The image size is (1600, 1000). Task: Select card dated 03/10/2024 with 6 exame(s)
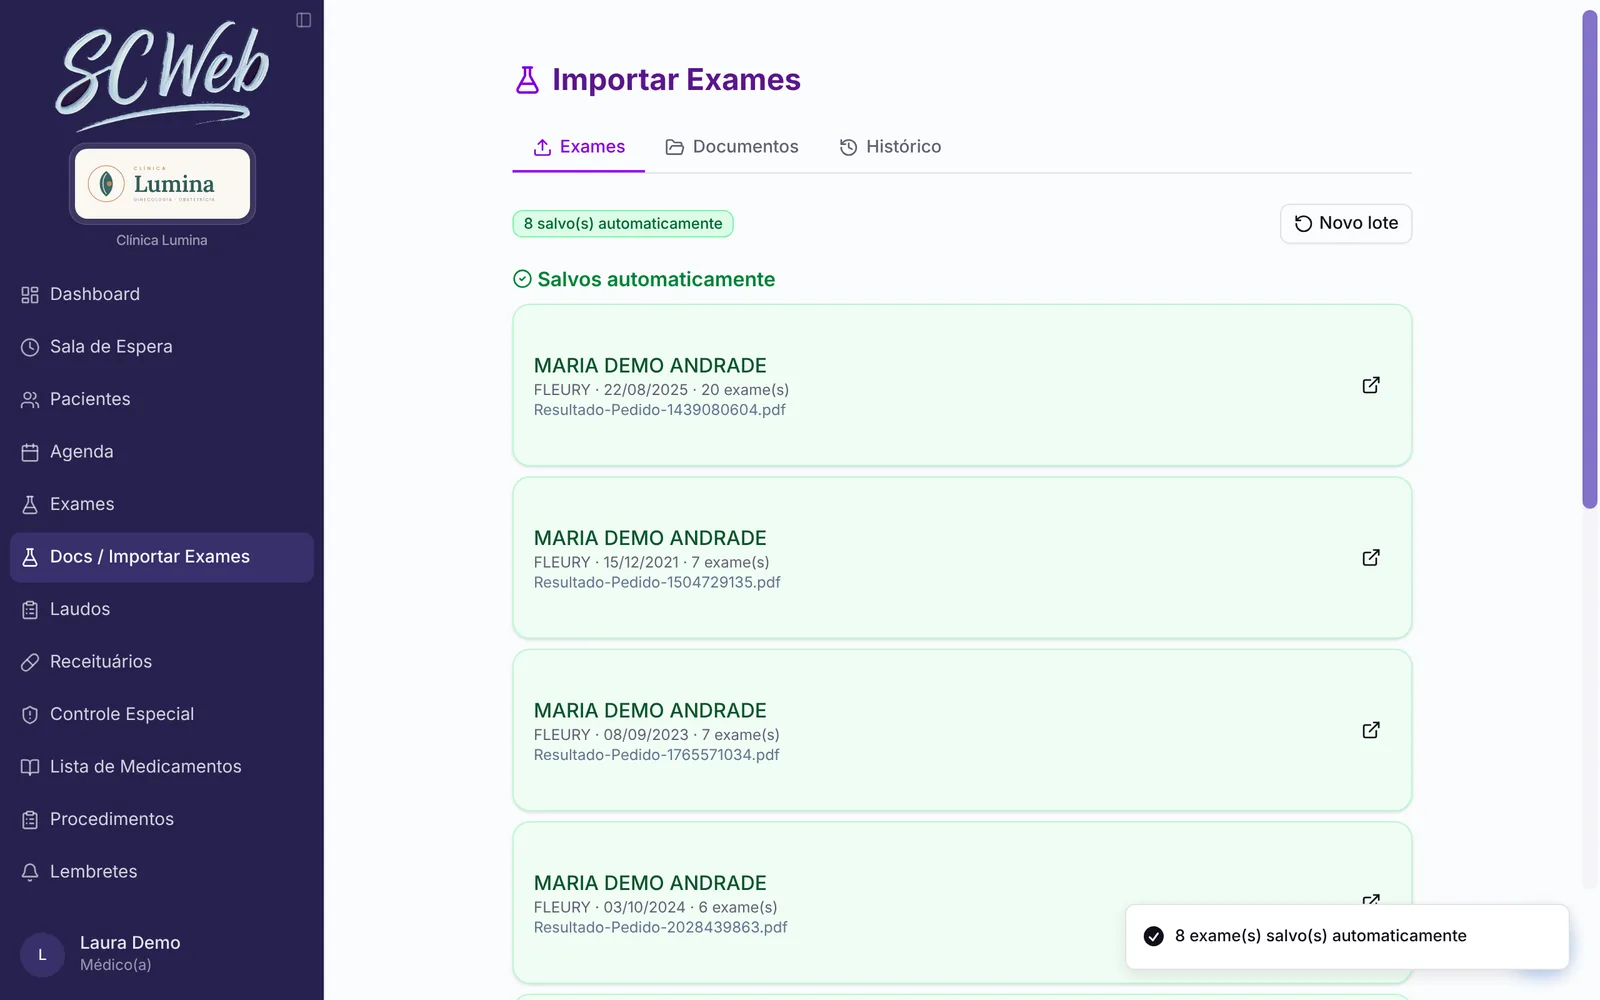(962, 903)
